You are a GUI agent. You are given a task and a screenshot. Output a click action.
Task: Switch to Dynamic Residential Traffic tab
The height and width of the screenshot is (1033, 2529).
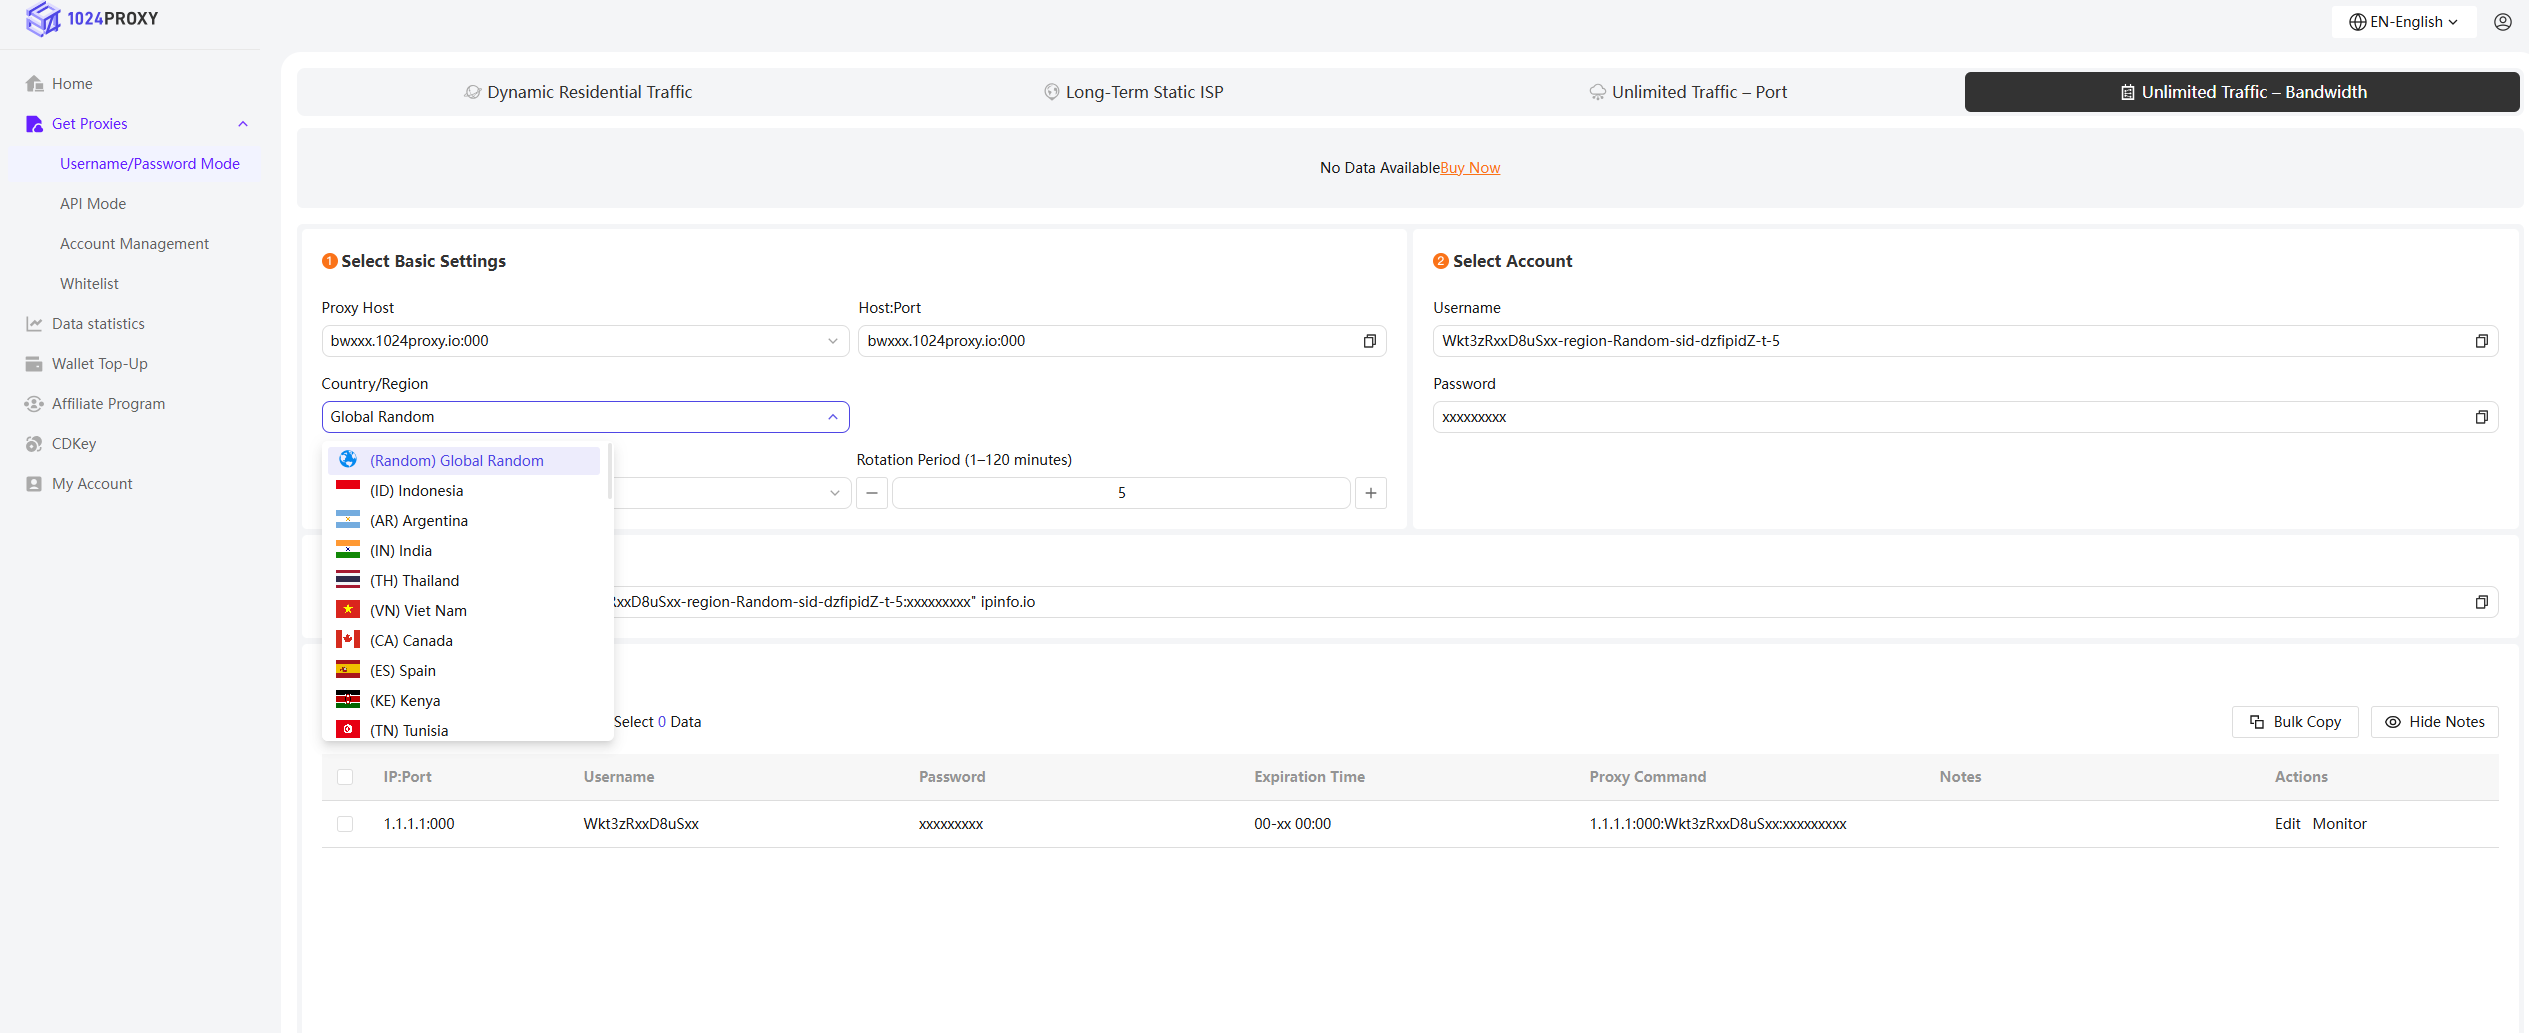click(578, 92)
